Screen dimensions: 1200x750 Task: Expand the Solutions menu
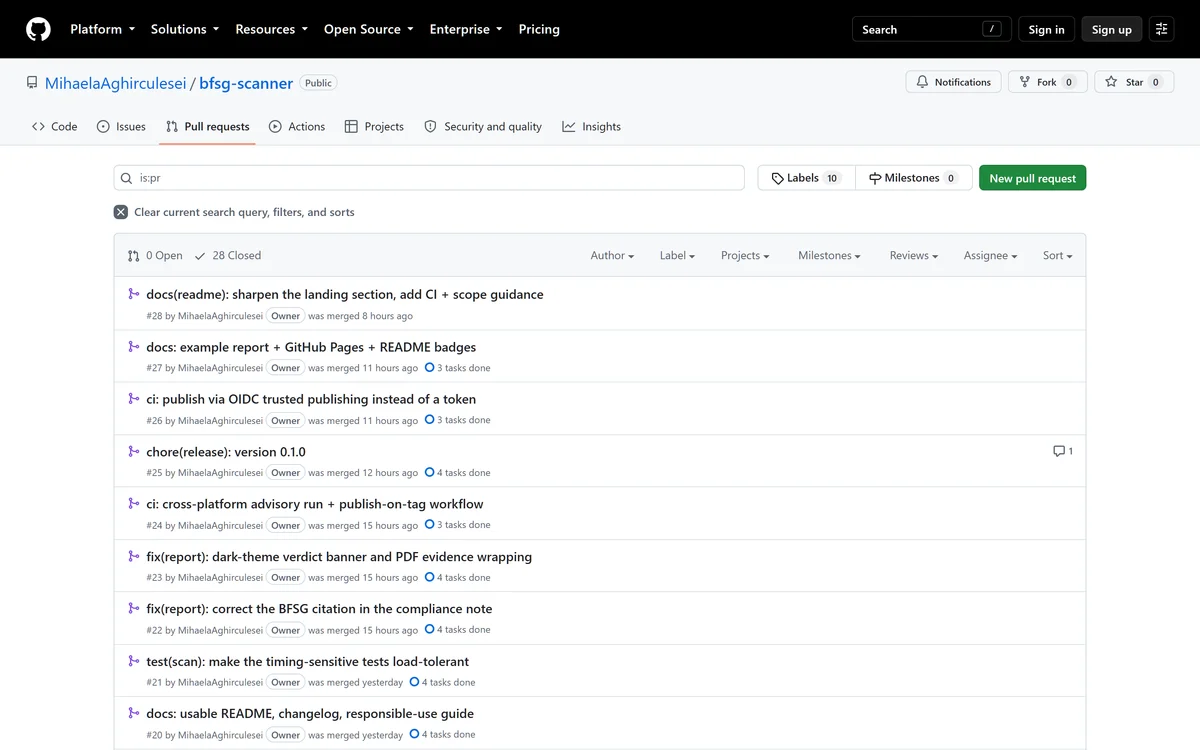click(x=185, y=29)
